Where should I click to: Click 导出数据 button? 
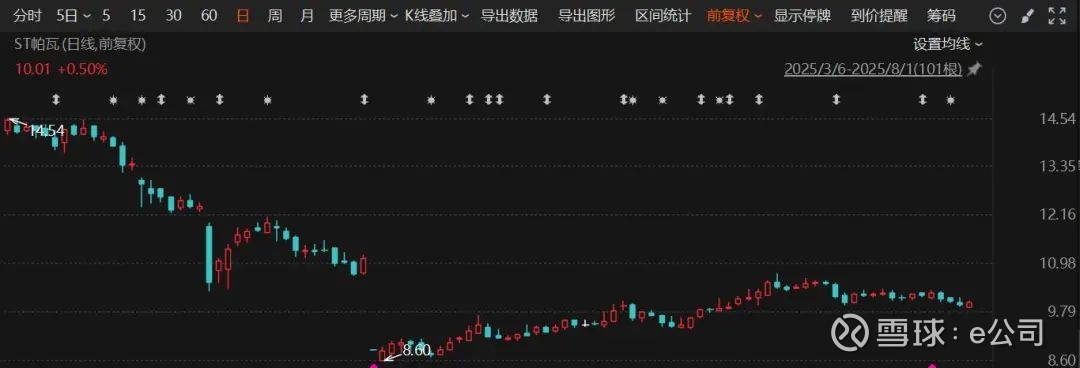pyautogui.click(x=509, y=16)
